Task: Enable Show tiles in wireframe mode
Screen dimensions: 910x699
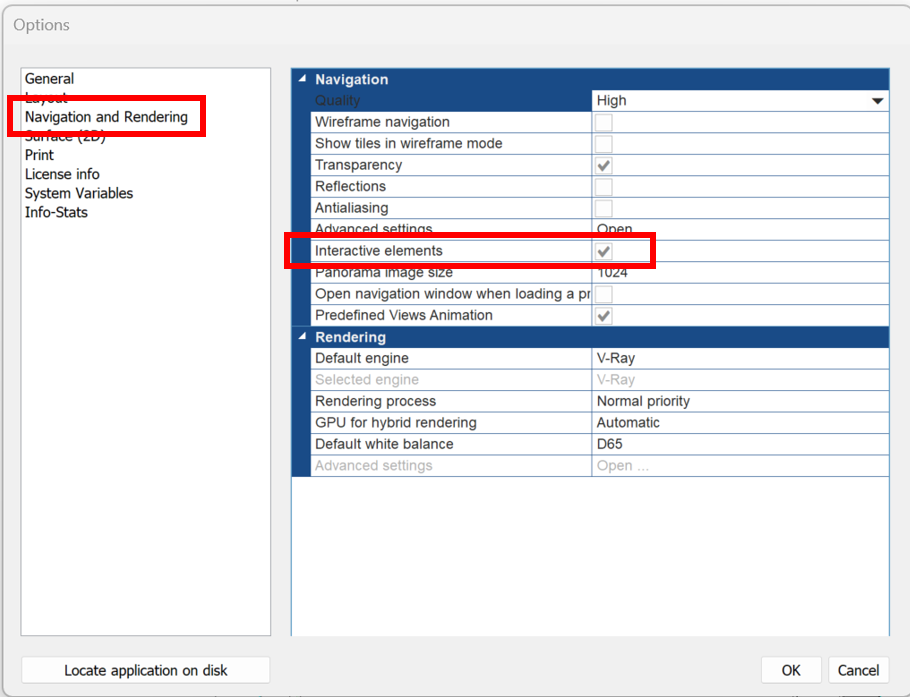Action: pyautogui.click(x=603, y=143)
